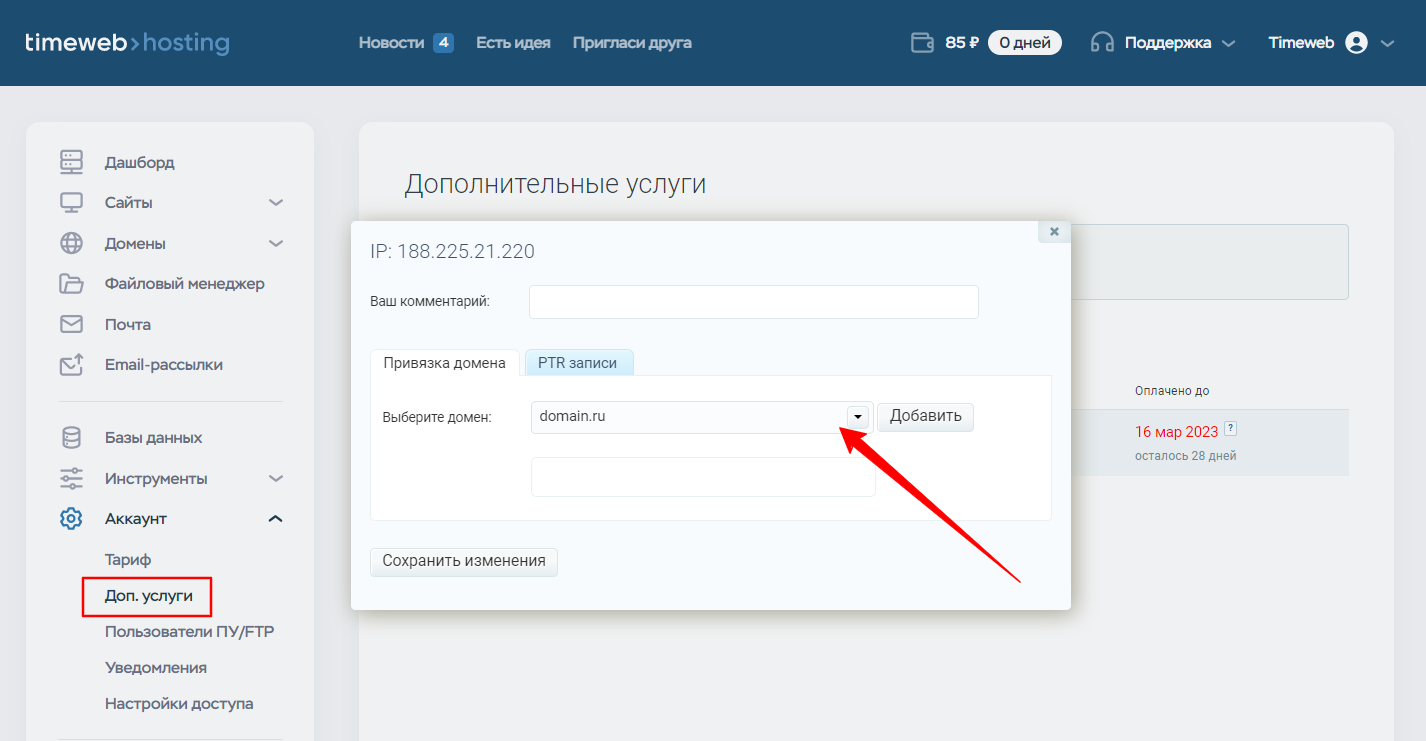Viewport: 1426px width, 741px height.
Task: Expand the Домены sidebar section
Action: (x=276, y=243)
